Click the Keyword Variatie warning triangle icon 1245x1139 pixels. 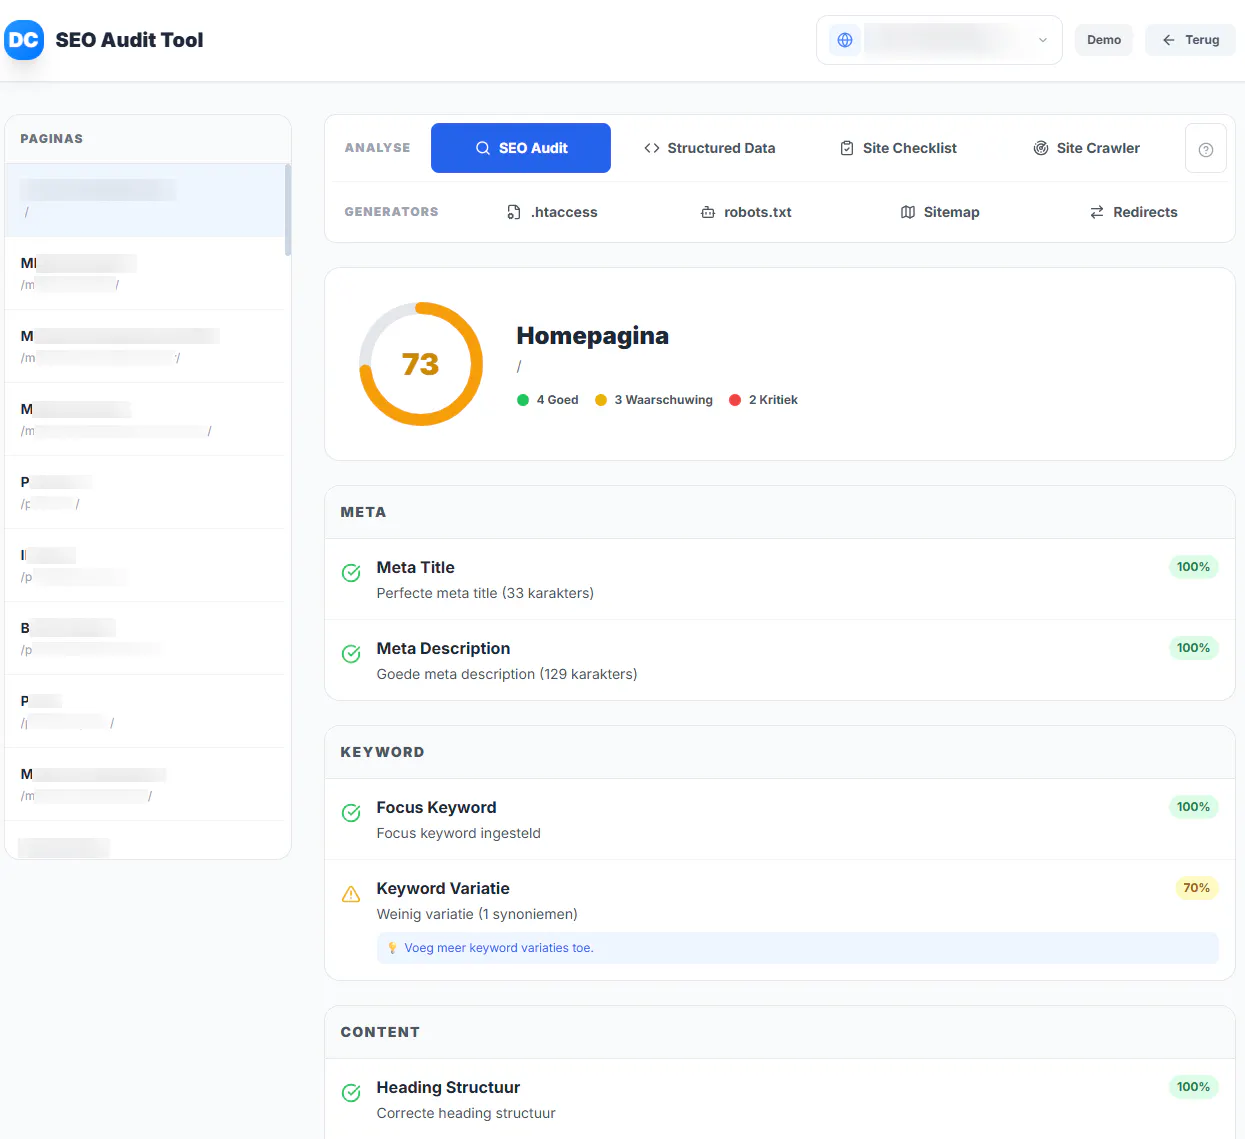tap(351, 894)
